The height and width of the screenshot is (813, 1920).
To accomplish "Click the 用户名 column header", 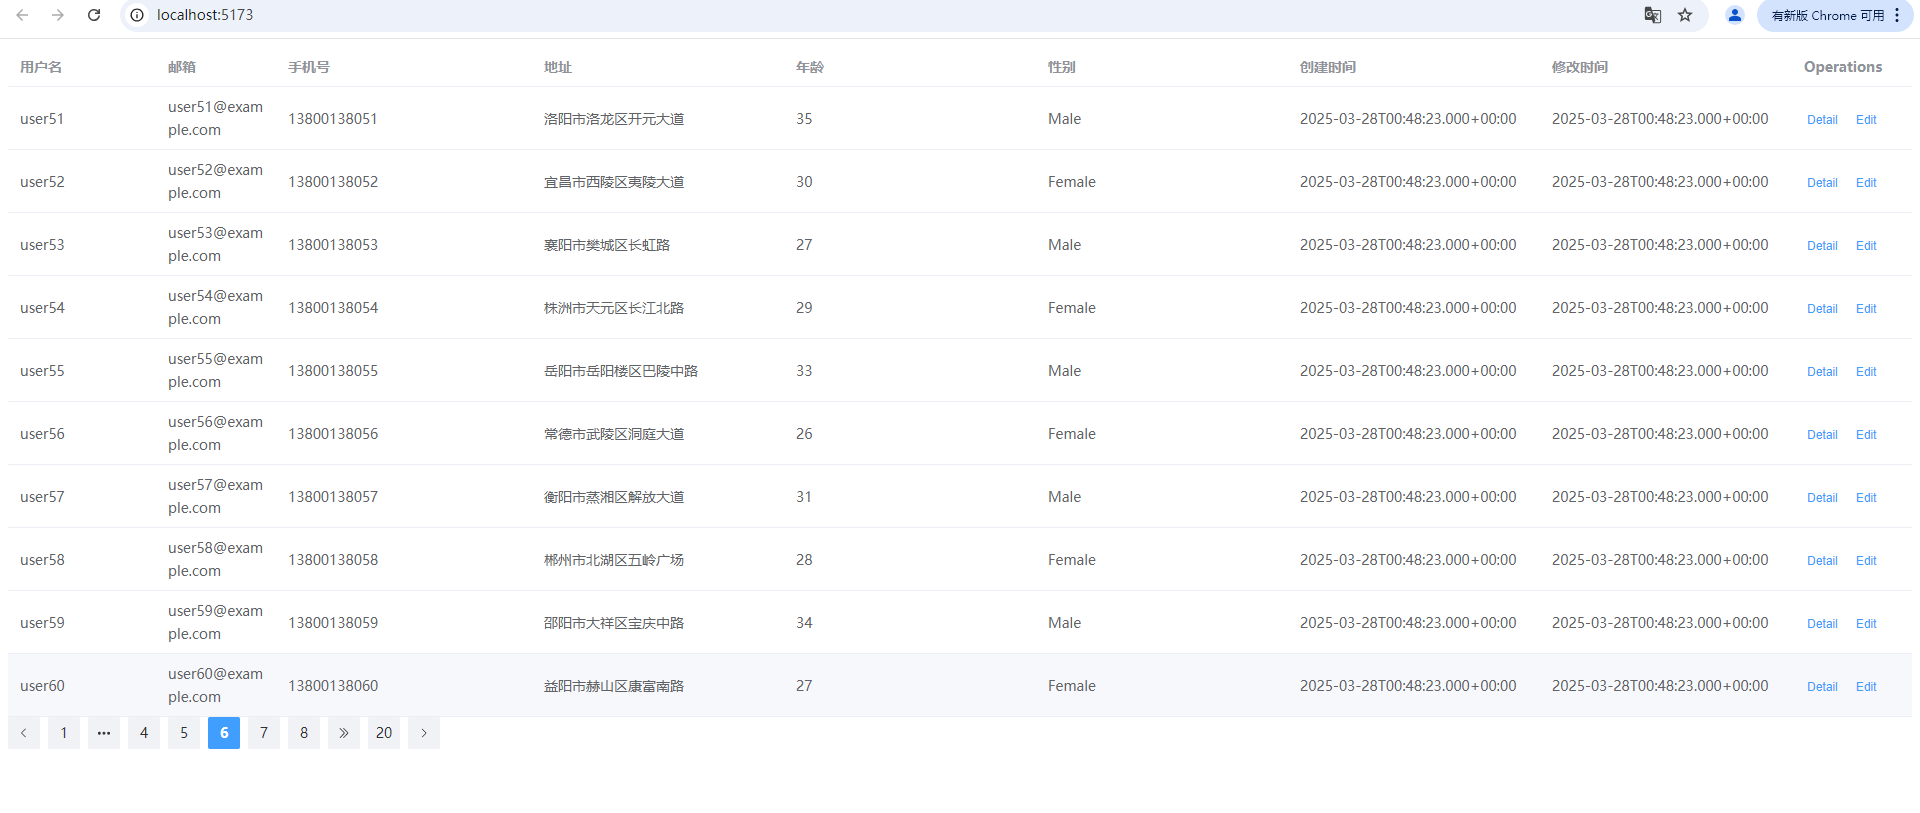I will (41, 67).
